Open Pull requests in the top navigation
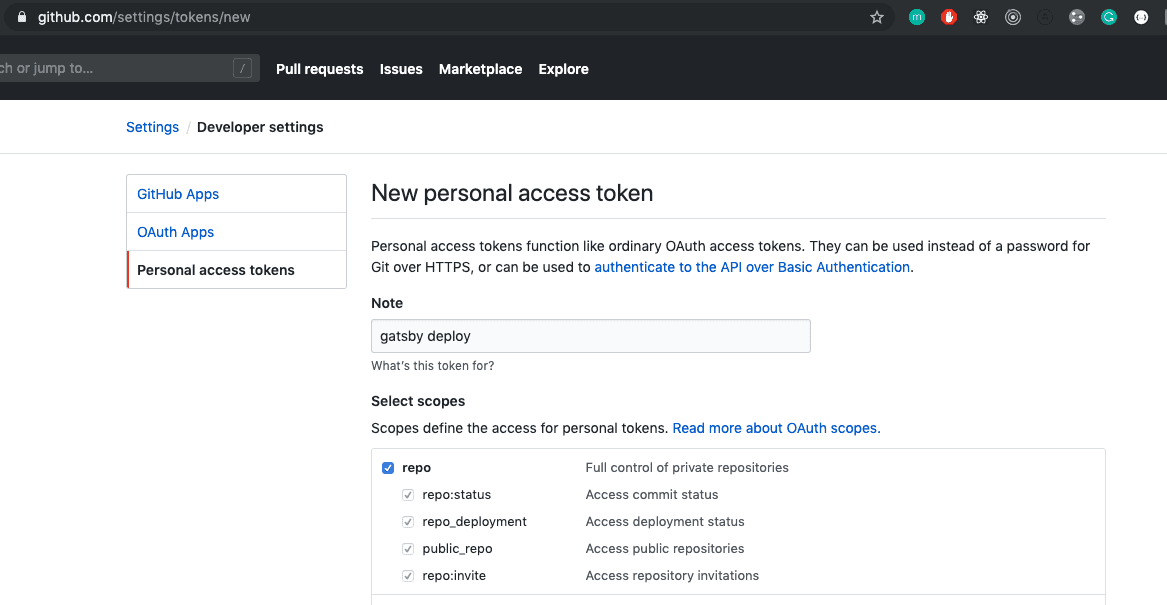Viewport: 1167px width, 605px height. [x=319, y=69]
